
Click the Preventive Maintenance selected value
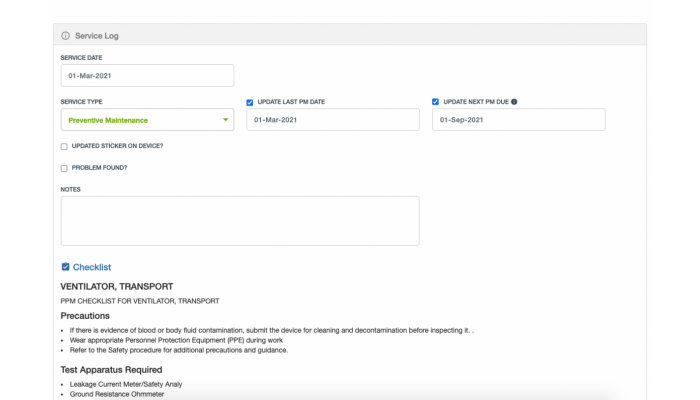108,120
